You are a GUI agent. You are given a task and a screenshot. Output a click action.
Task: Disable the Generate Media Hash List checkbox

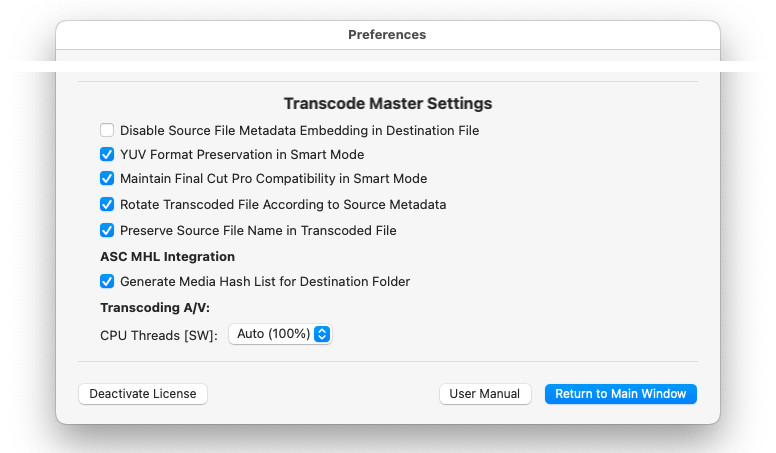coord(107,281)
